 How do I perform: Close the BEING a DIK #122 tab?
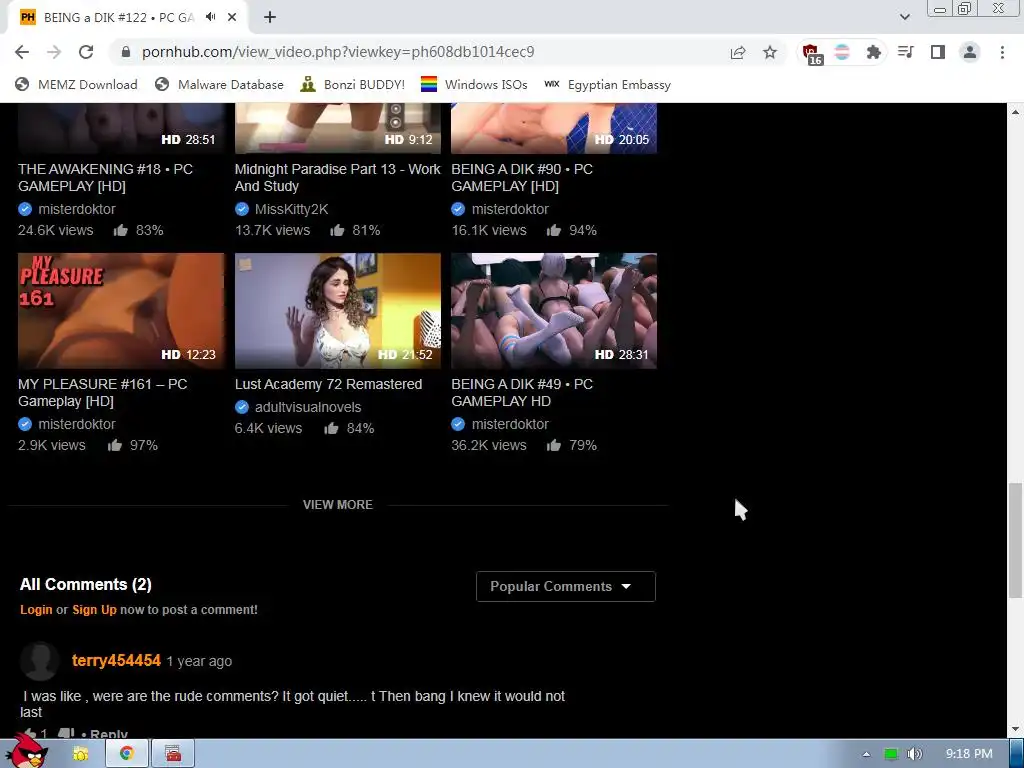coord(232,17)
